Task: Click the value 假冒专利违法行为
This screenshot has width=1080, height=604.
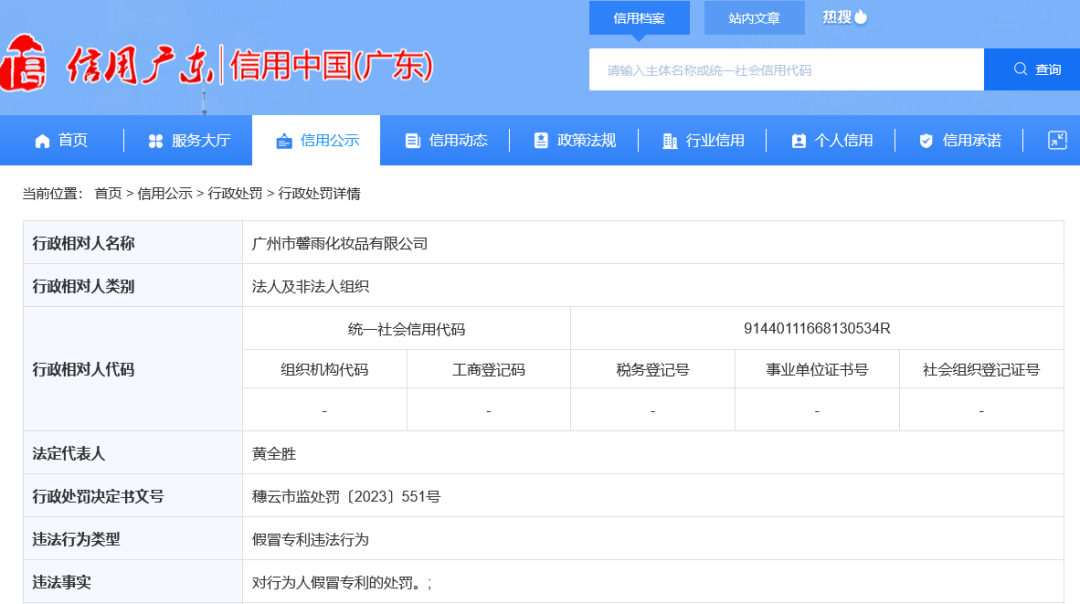Action: pyautogui.click(x=310, y=539)
